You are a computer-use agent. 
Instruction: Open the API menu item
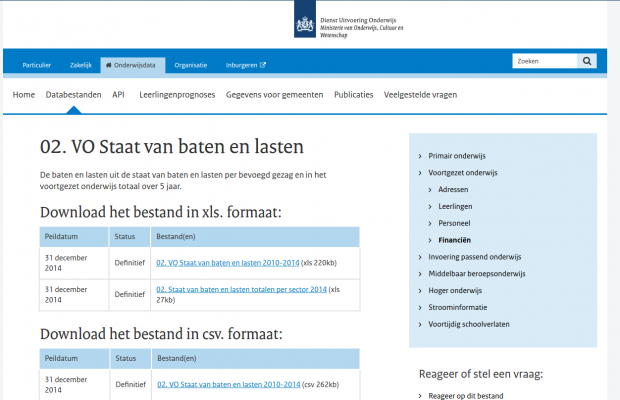point(118,95)
